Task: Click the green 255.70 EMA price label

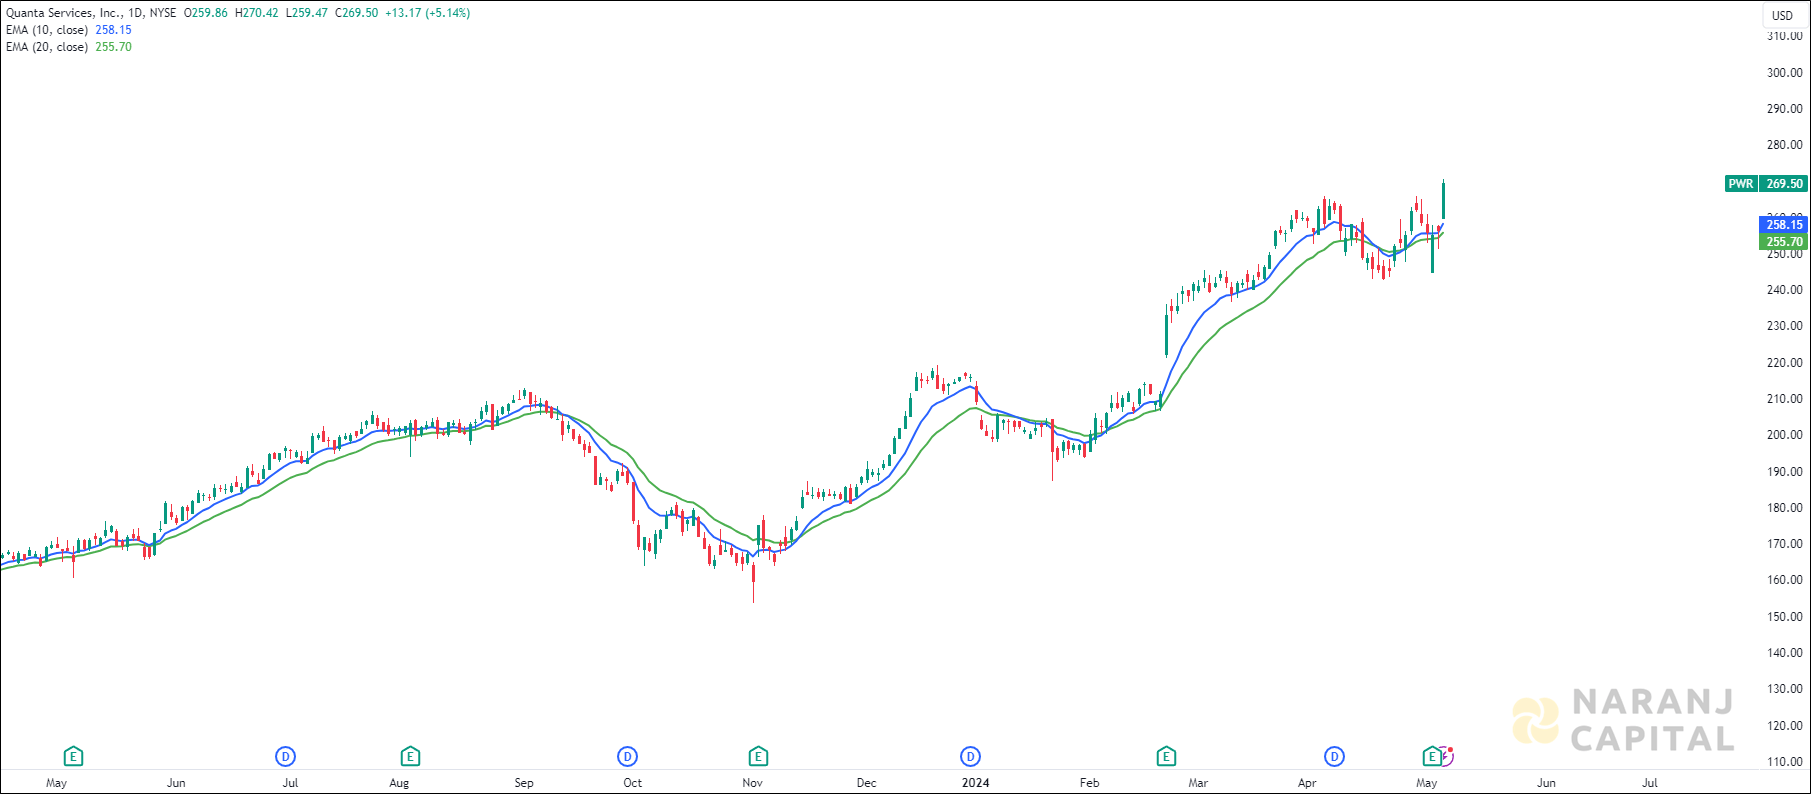Action: 1783,242
